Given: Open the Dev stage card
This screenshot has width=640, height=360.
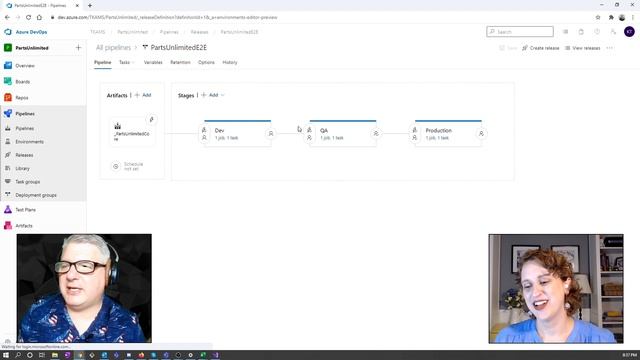Looking at the screenshot, I should coord(238,133).
